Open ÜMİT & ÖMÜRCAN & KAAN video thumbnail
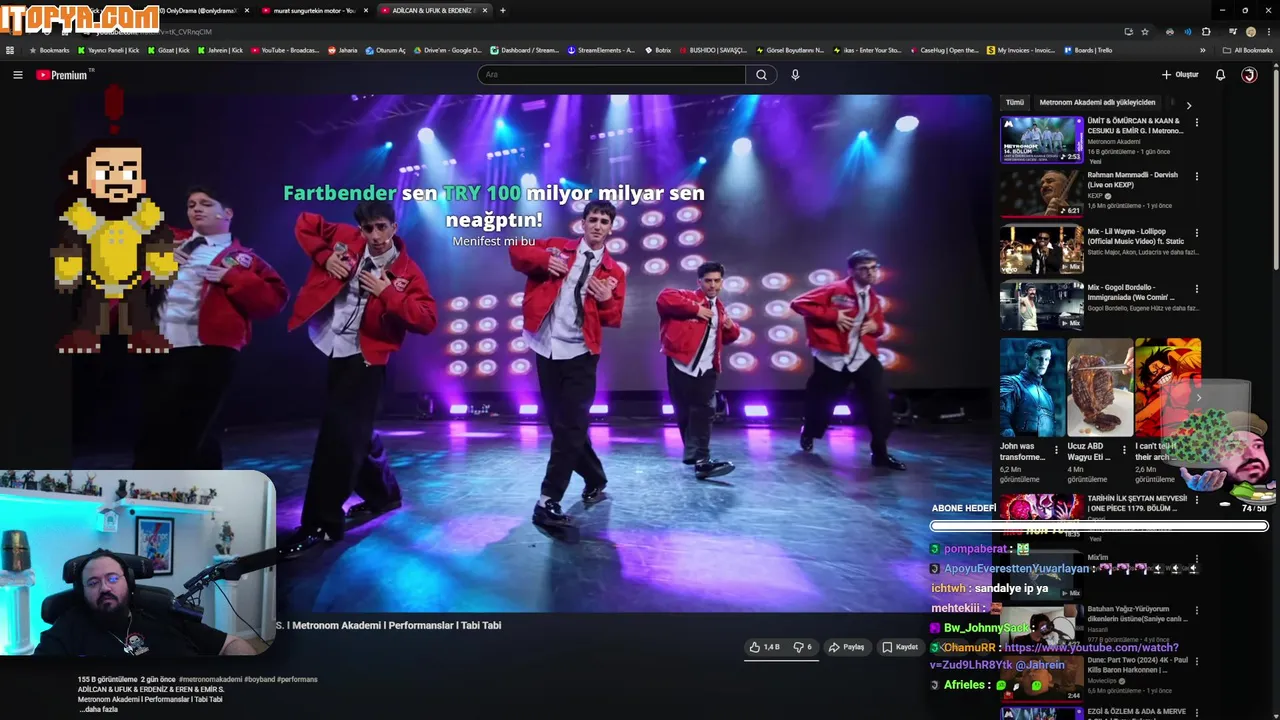The height and width of the screenshot is (720, 1280). [1042, 139]
